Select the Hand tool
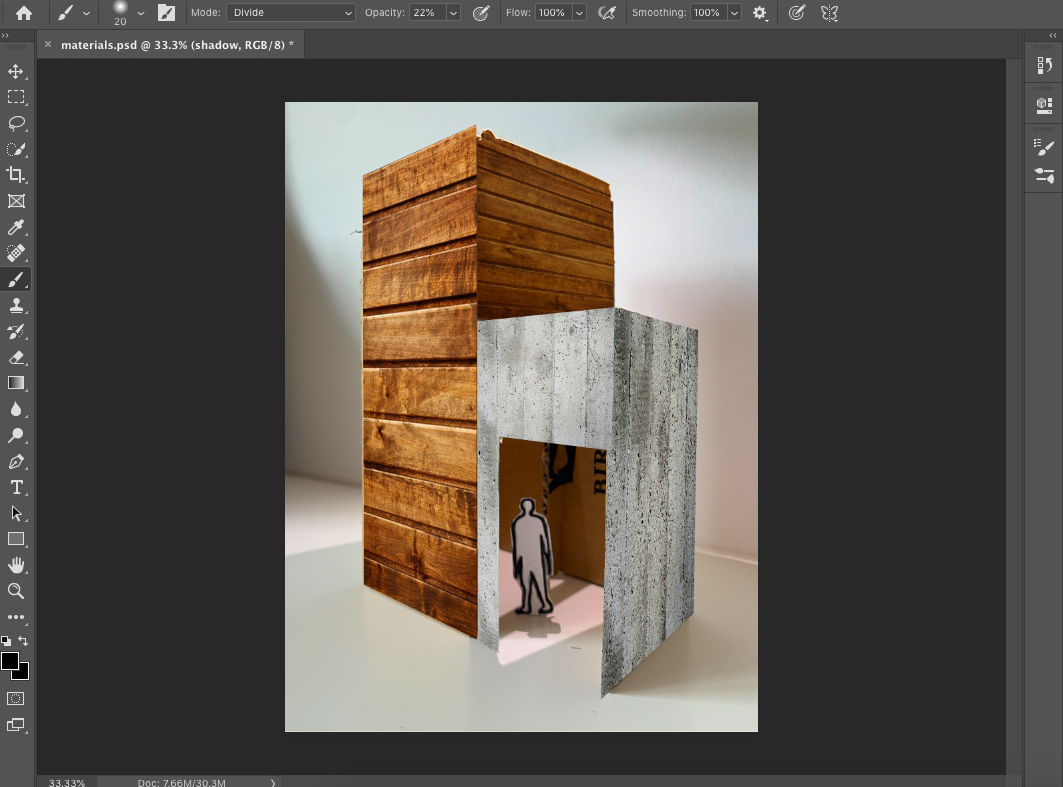The height and width of the screenshot is (787, 1063). 16,565
